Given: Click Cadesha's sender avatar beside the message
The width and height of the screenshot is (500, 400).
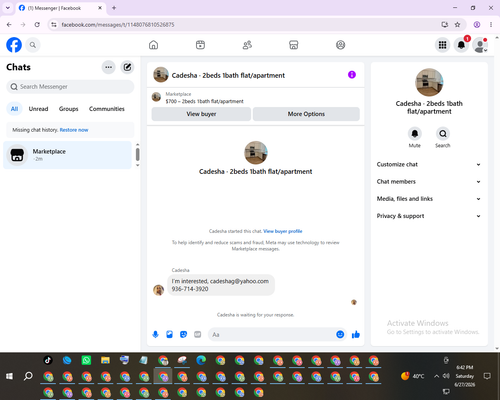Looking at the screenshot, I should click(158, 290).
